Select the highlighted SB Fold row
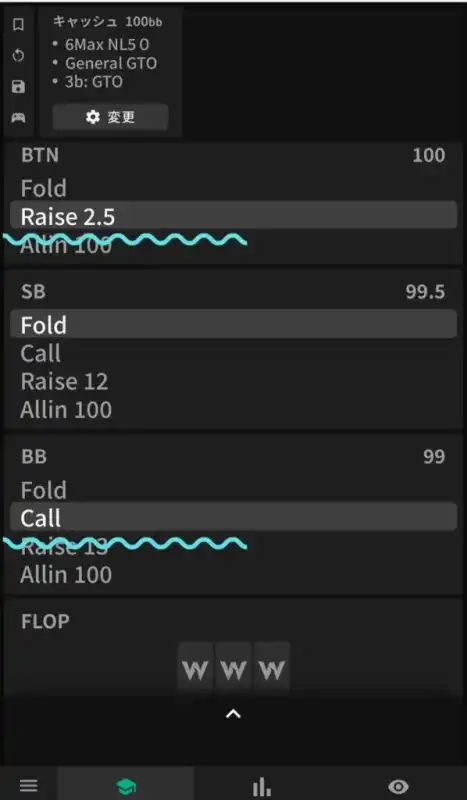Viewport: 467px width, 800px height. point(233,324)
